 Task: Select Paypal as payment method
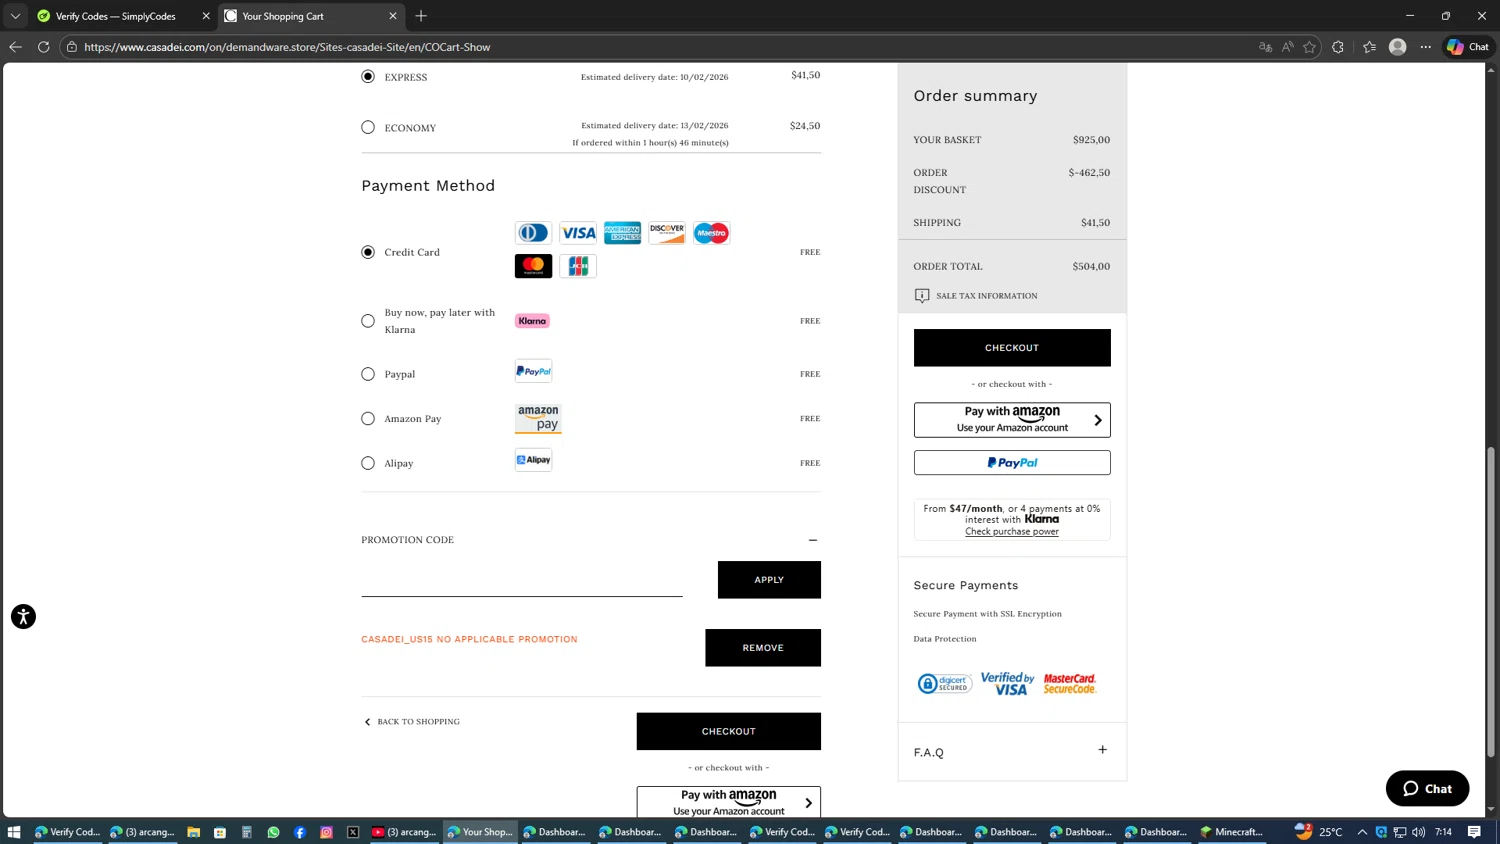[368, 374]
